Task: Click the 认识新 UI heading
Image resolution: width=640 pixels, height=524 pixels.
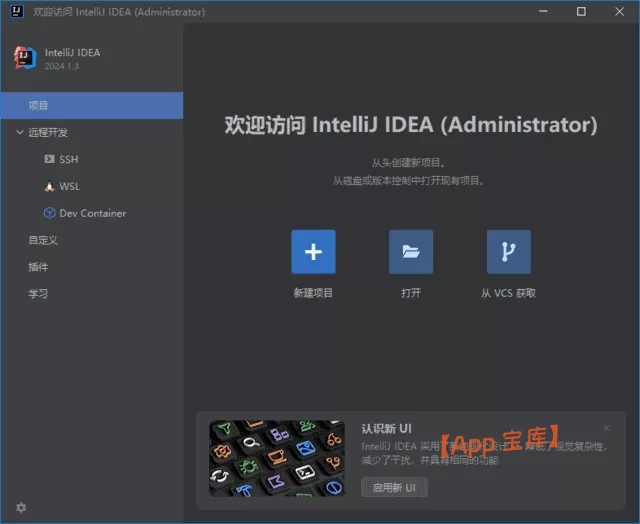Action: [x=387, y=429]
